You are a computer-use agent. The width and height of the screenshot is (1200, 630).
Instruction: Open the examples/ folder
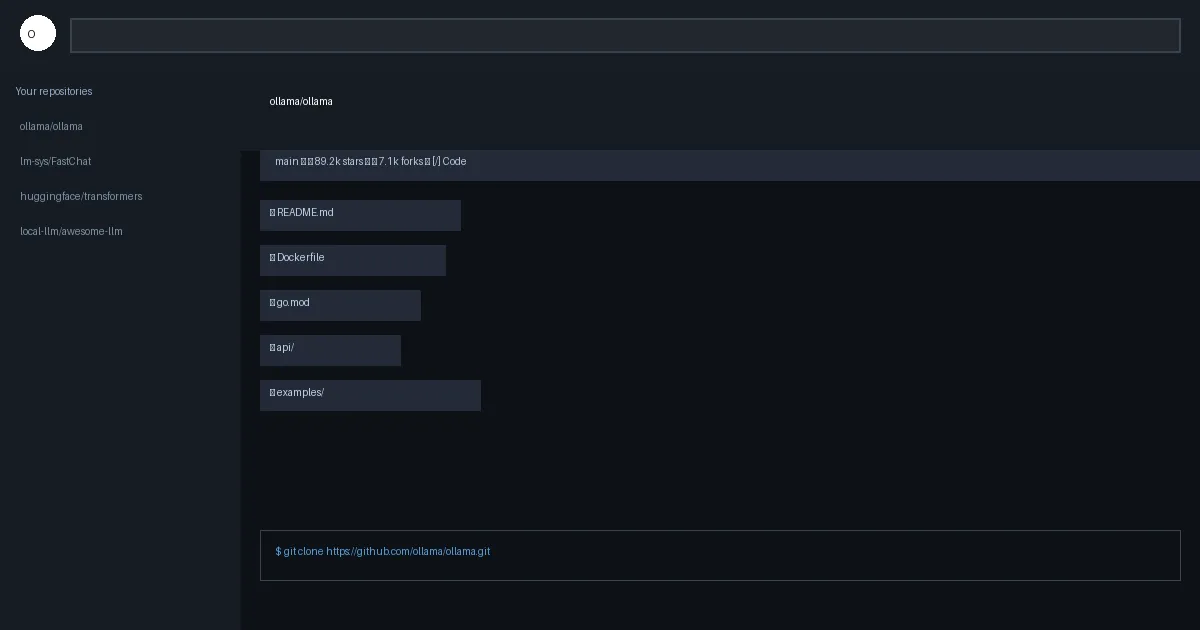pyautogui.click(x=370, y=395)
